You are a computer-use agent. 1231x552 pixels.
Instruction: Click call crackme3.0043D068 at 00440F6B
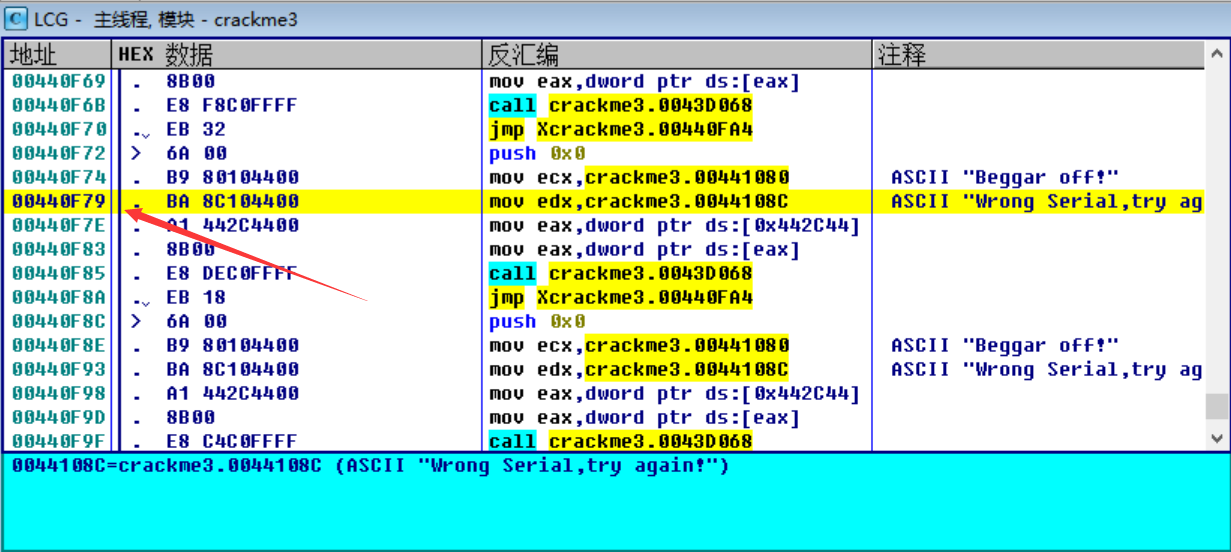coord(621,105)
